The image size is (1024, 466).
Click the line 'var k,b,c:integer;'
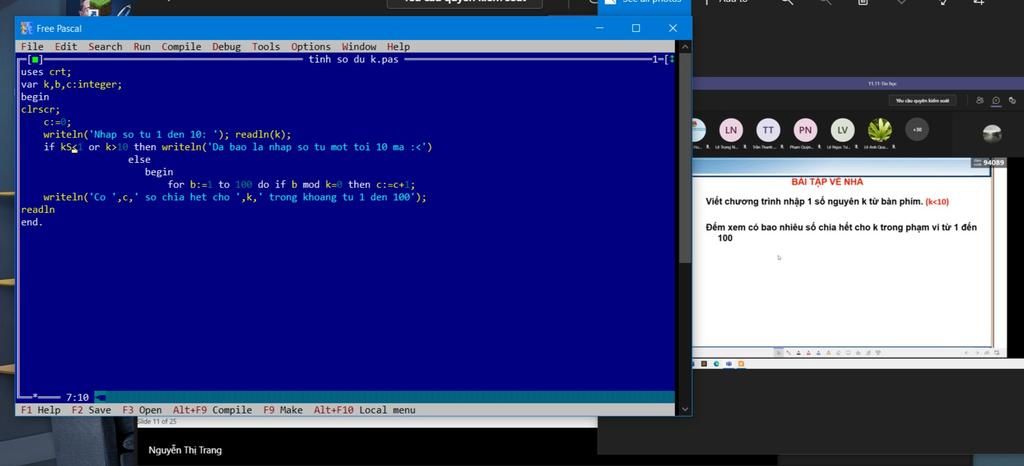tap(71, 84)
